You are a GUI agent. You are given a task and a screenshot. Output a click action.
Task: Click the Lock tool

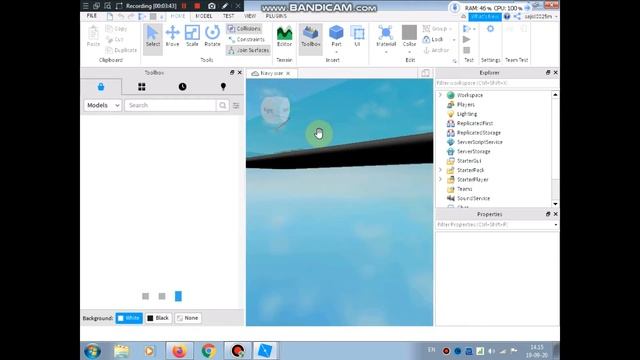click(433, 39)
